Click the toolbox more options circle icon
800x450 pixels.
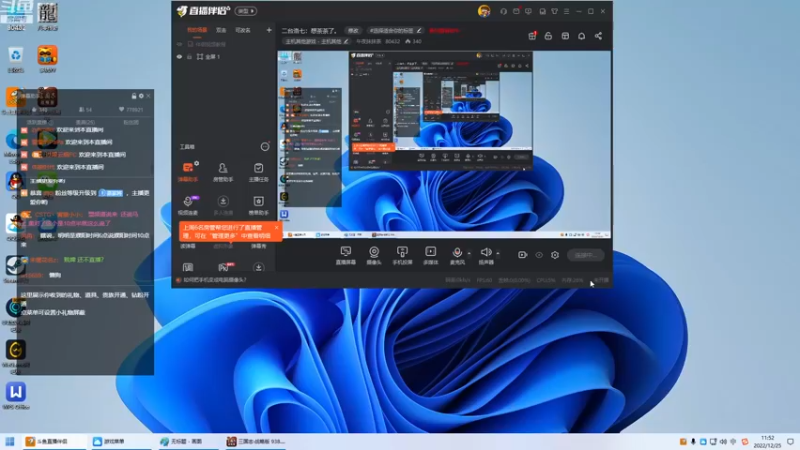click(x=265, y=147)
